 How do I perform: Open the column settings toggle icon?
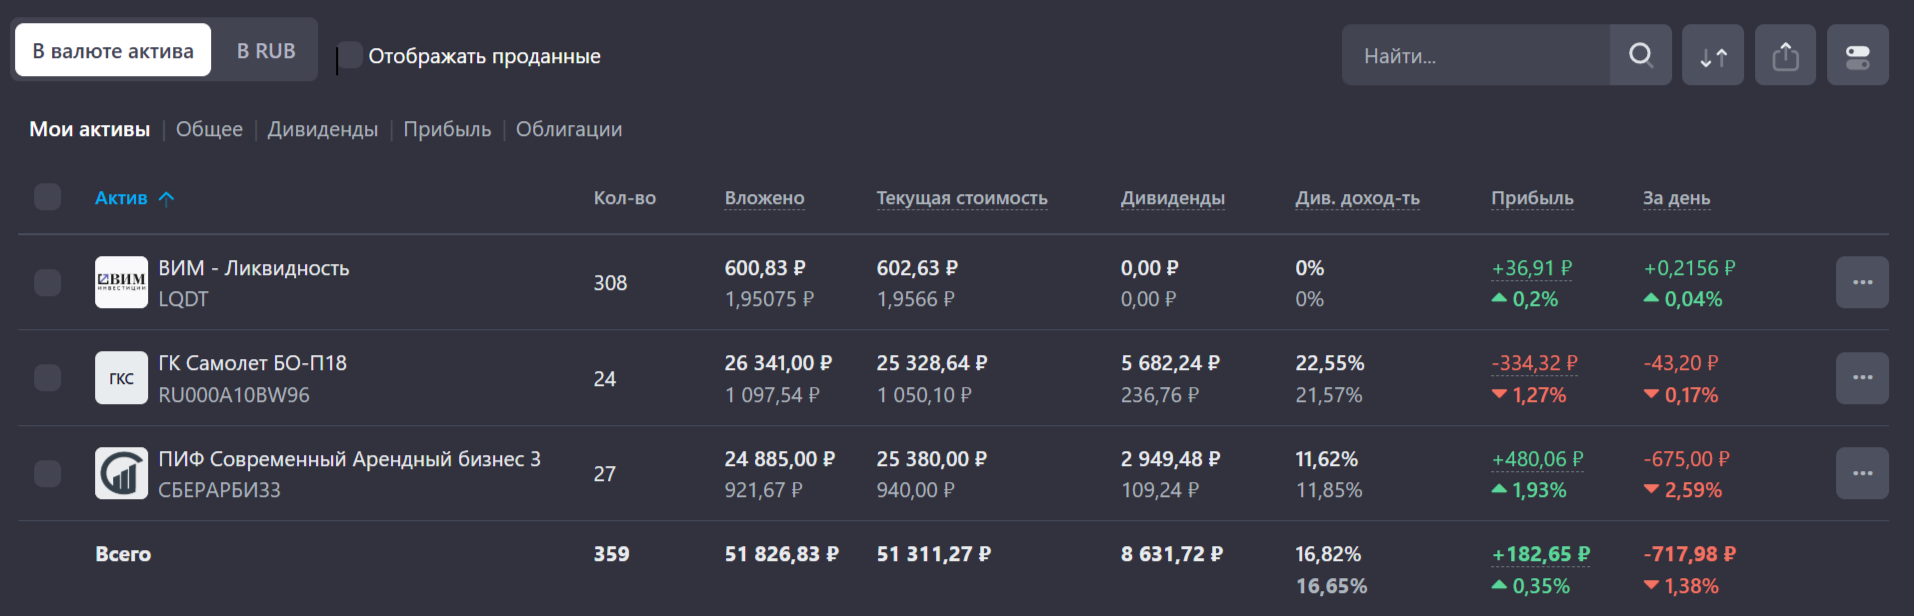(x=1857, y=55)
